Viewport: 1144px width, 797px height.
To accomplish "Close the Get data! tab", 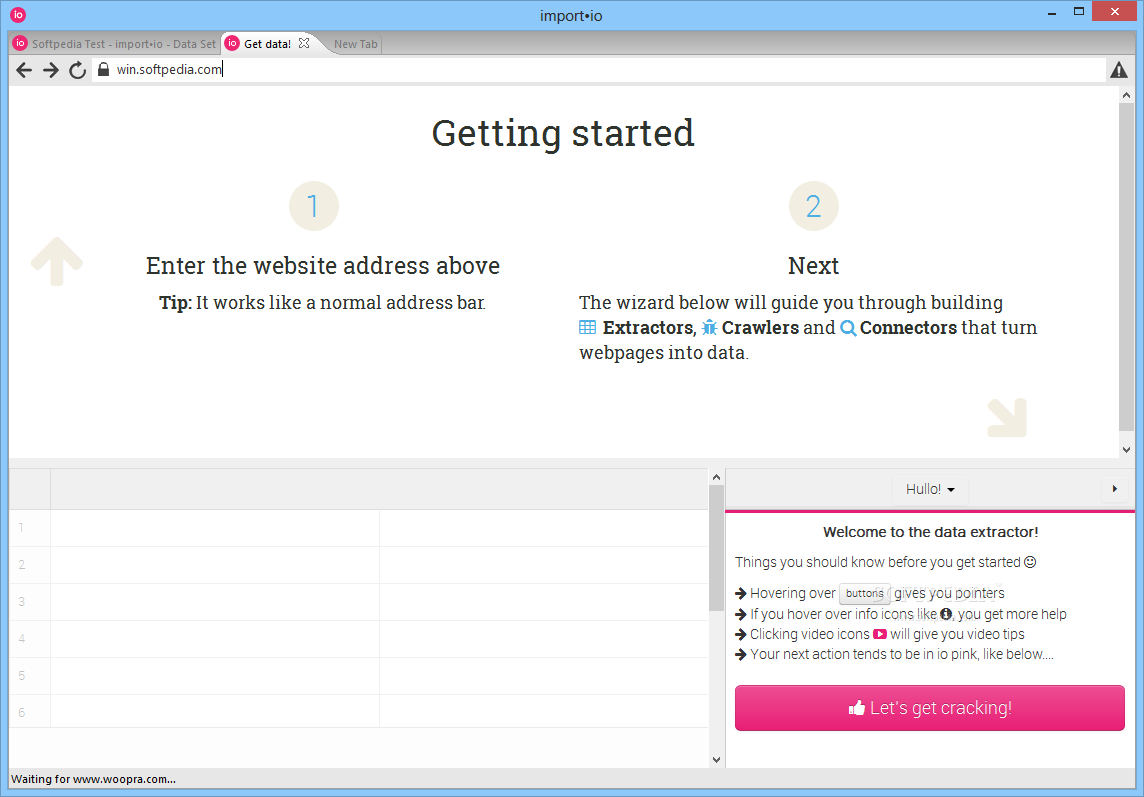I will click(x=304, y=43).
